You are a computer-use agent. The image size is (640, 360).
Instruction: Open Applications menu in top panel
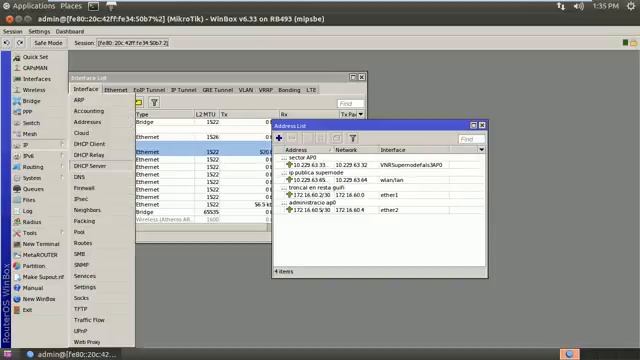tap(33, 6)
